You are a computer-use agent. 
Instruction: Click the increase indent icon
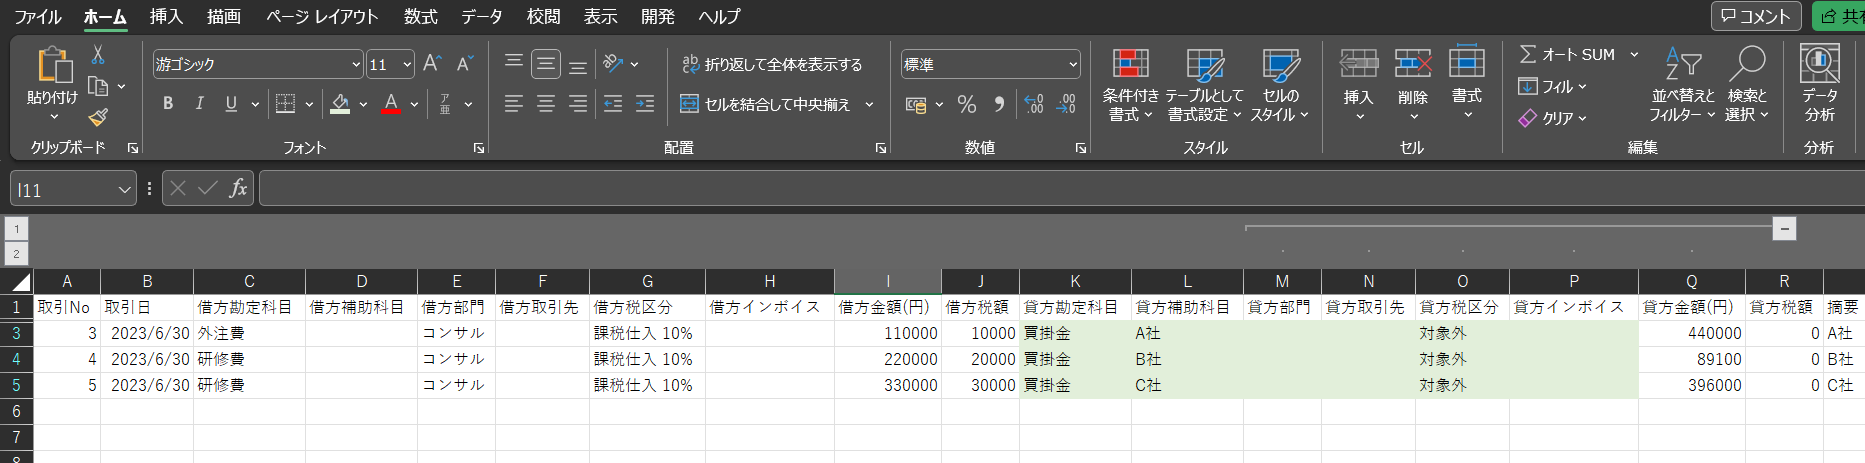click(645, 104)
